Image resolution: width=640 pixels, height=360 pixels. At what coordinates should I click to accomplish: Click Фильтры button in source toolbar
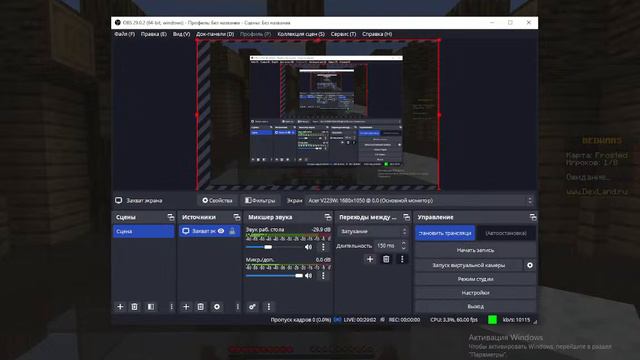point(260,200)
